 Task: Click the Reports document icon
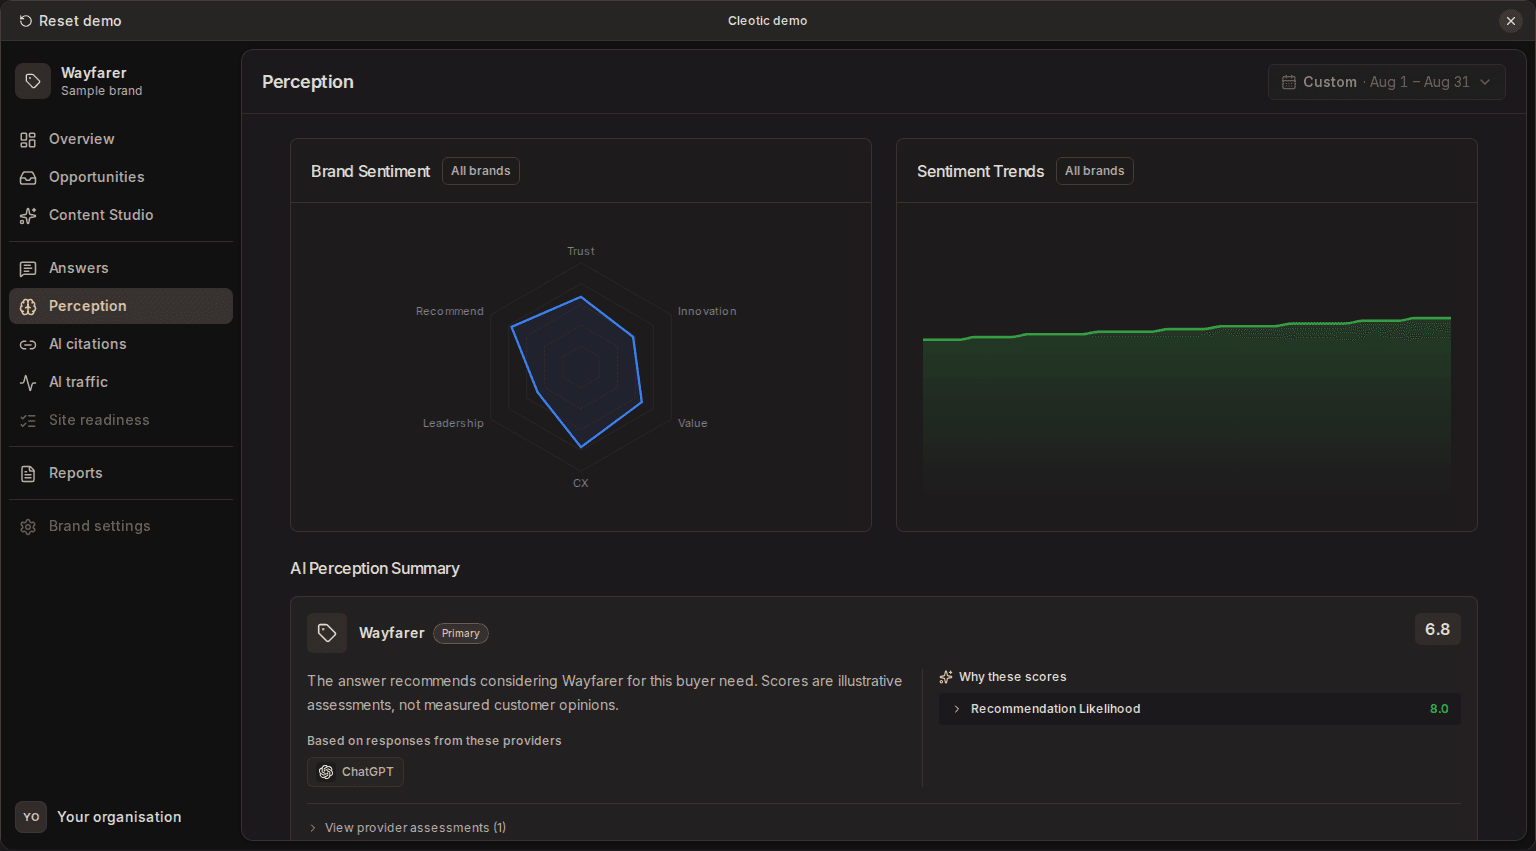[x=28, y=474]
